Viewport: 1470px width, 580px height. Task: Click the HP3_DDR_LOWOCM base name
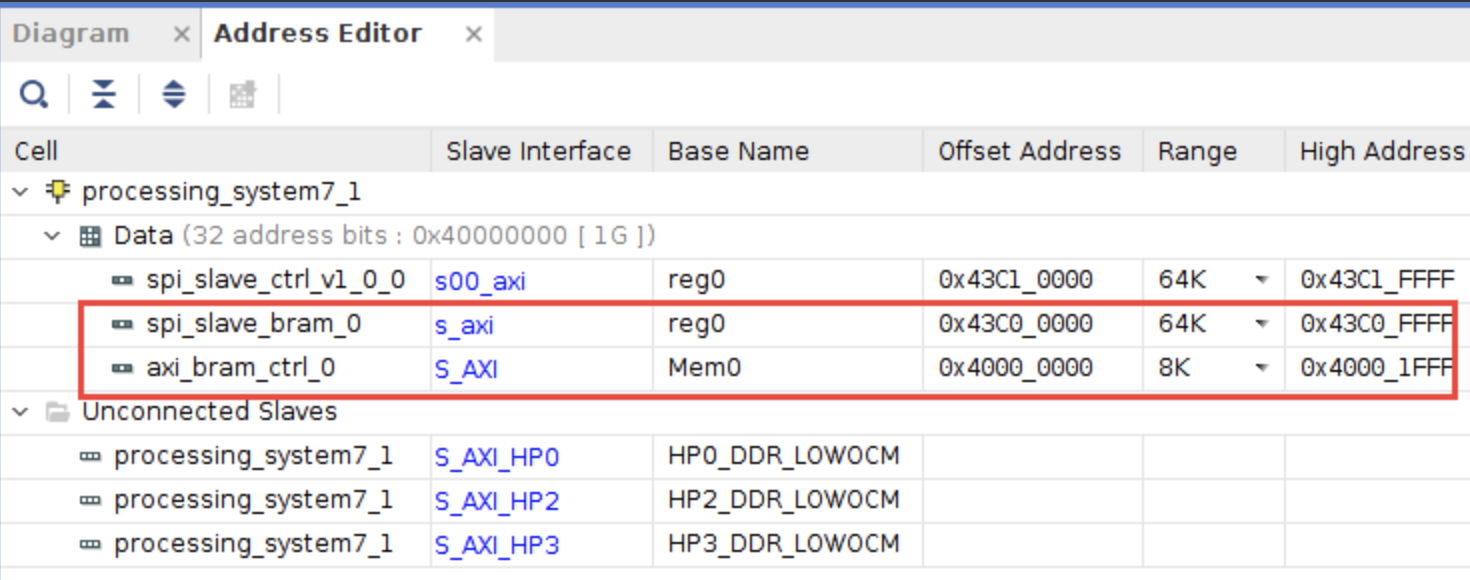pyautogui.click(x=784, y=544)
